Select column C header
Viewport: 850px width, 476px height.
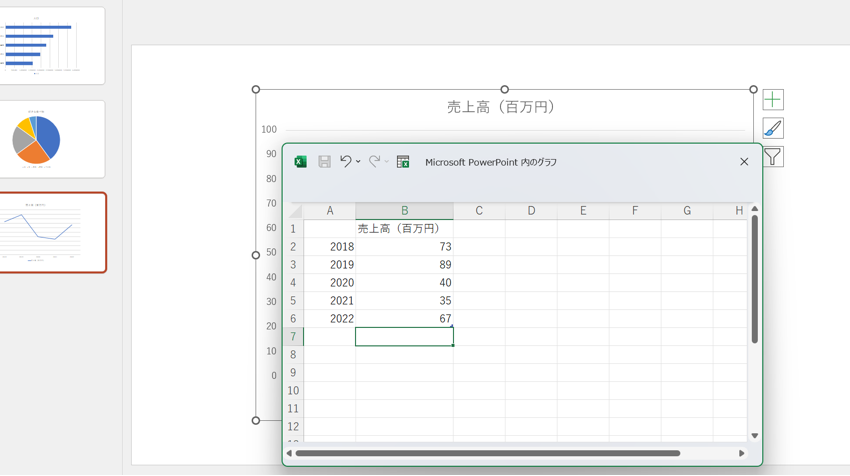coord(479,211)
